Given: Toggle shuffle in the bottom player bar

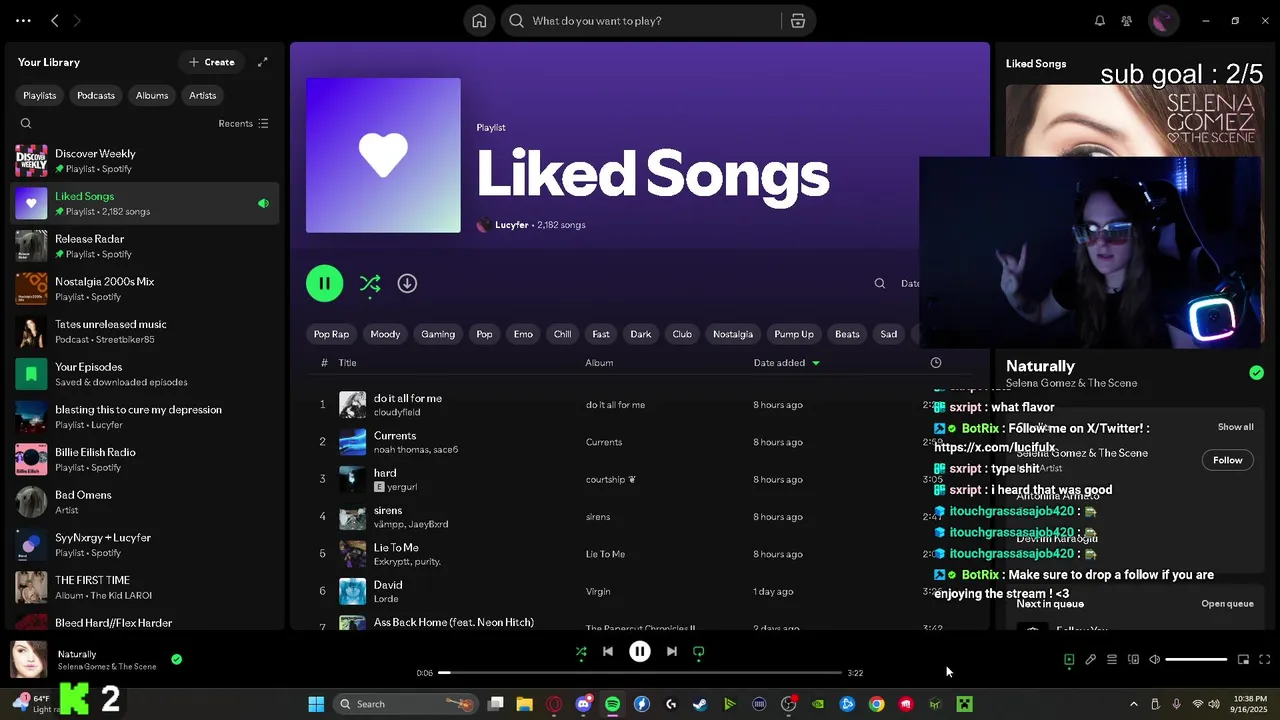Looking at the screenshot, I should pyautogui.click(x=581, y=652).
